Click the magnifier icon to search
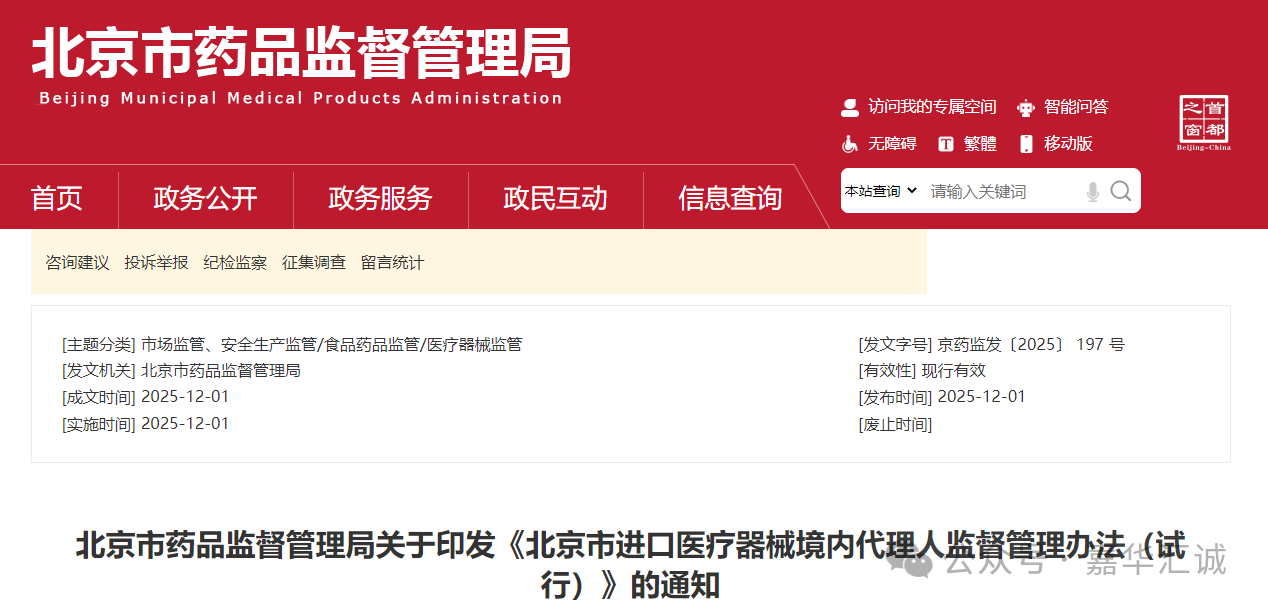The width and height of the screenshot is (1268, 611). tap(1121, 191)
